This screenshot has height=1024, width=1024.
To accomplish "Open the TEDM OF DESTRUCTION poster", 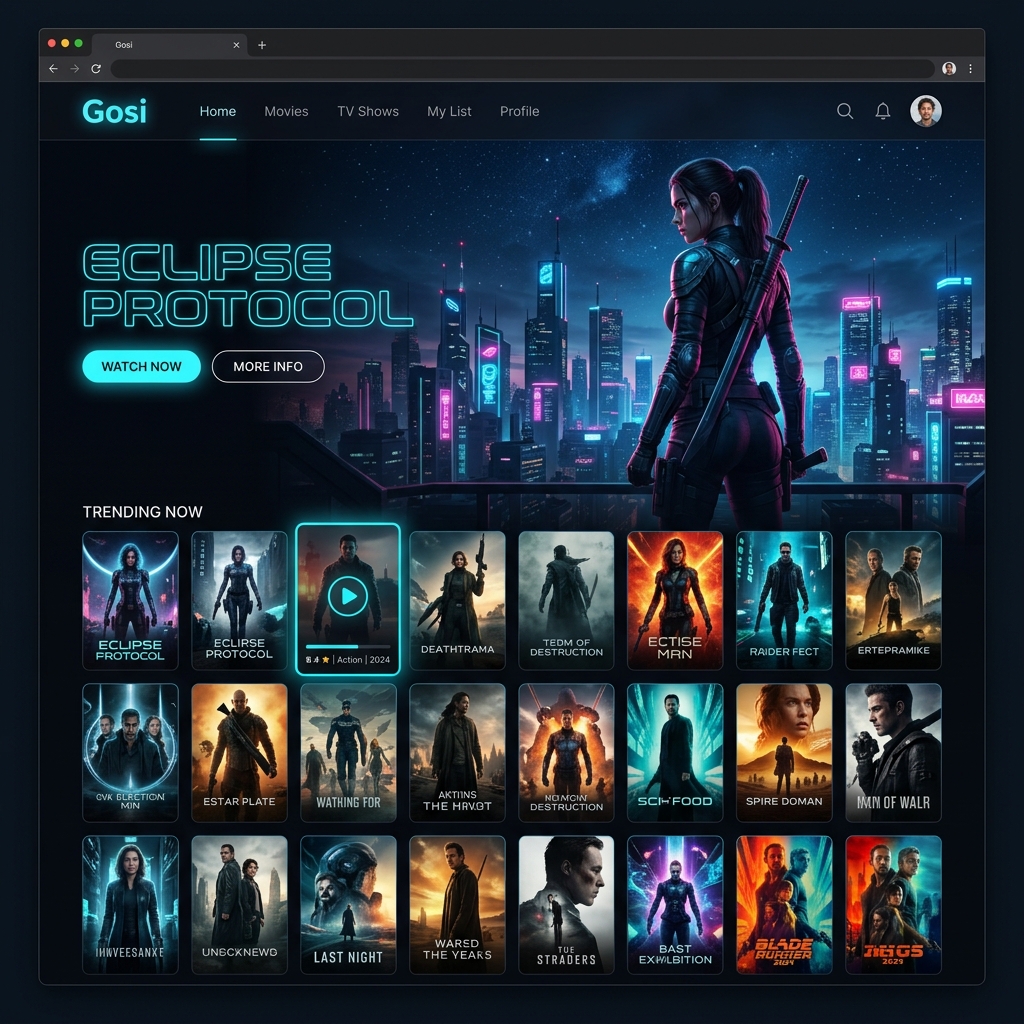I will coord(566,601).
